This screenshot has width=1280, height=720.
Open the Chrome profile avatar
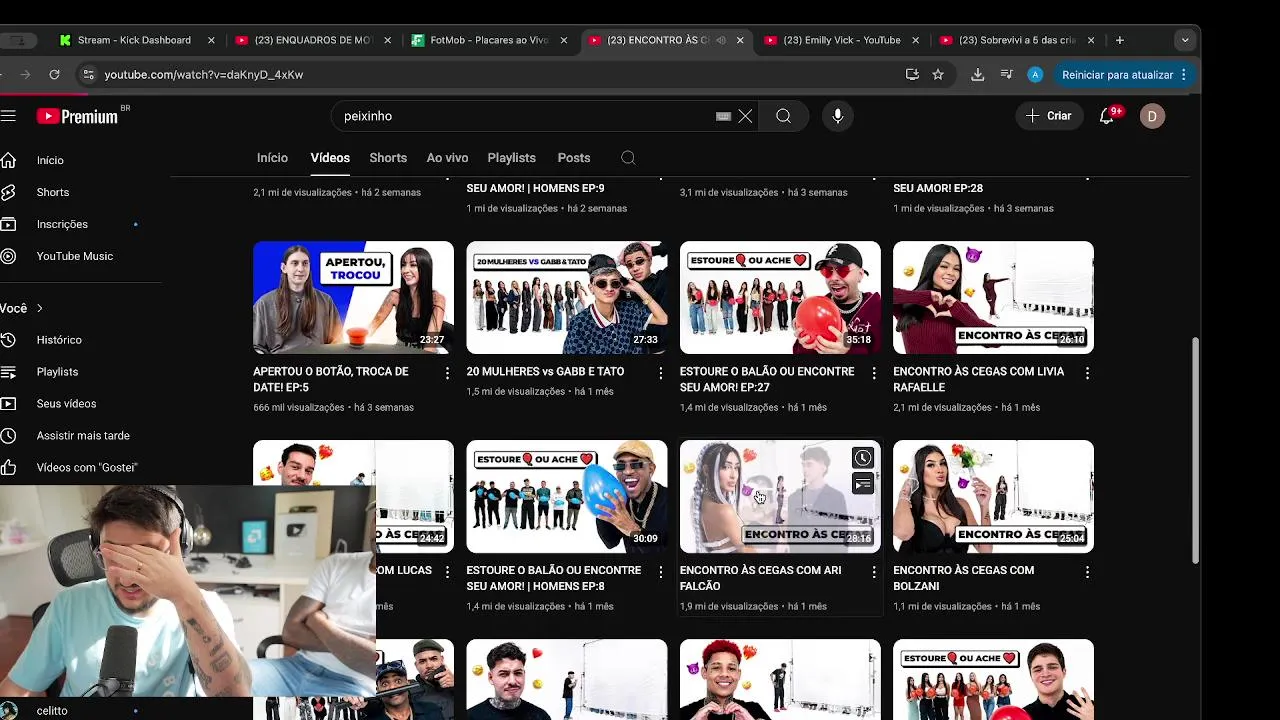coord(1035,74)
